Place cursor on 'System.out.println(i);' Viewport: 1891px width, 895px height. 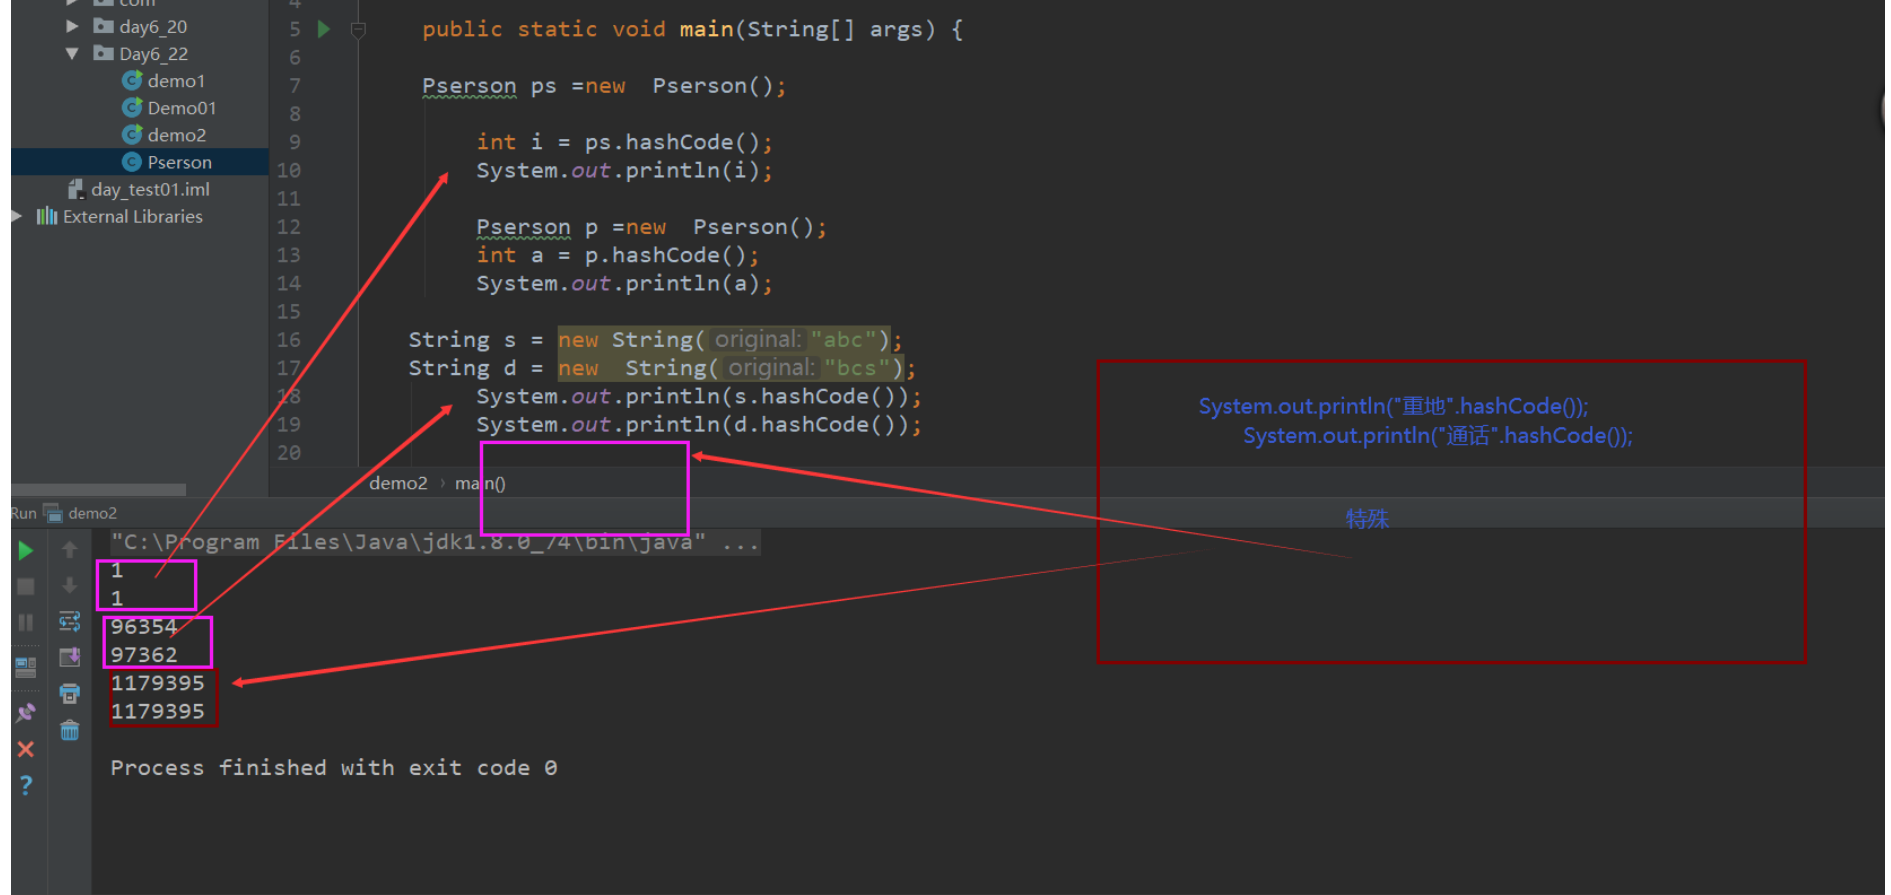pyautogui.click(x=624, y=171)
